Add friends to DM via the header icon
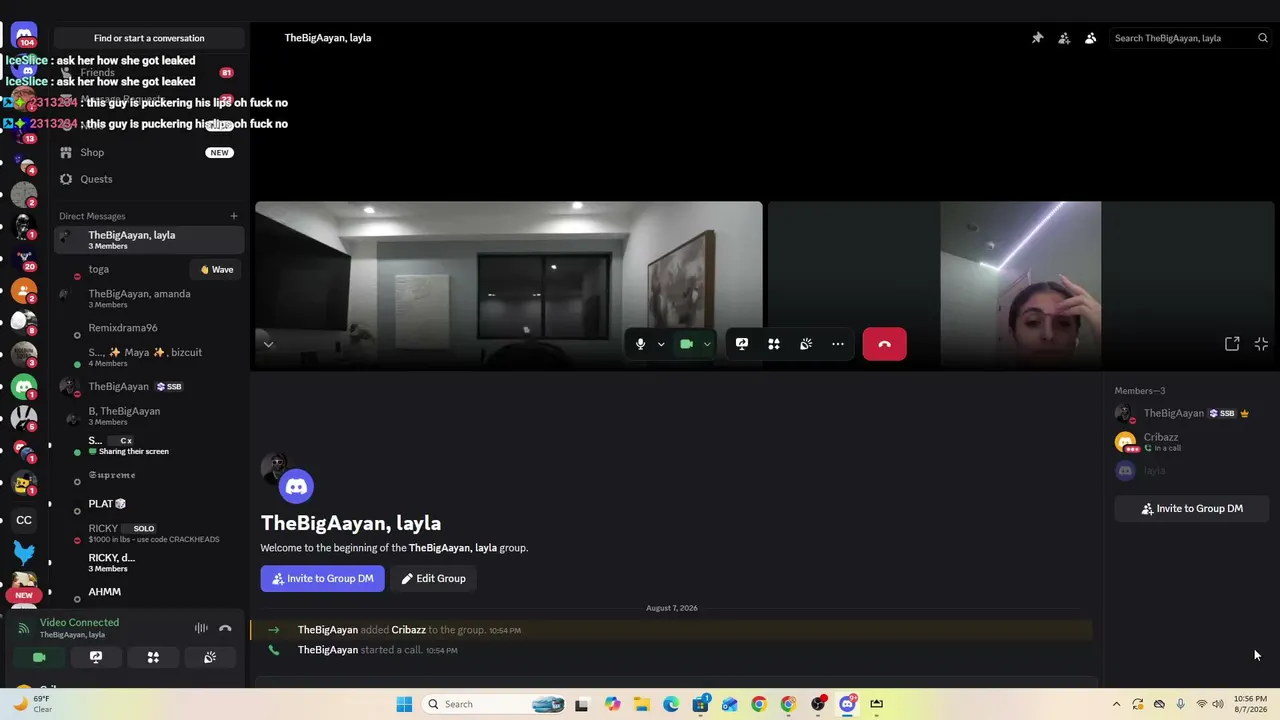The height and width of the screenshot is (720, 1280). click(x=1064, y=38)
